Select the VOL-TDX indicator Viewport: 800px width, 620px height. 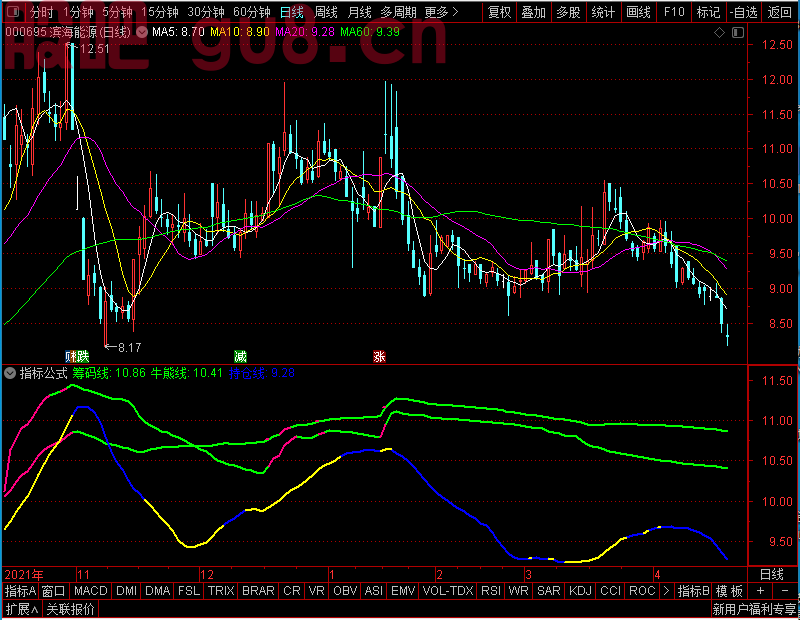click(x=448, y=591)
